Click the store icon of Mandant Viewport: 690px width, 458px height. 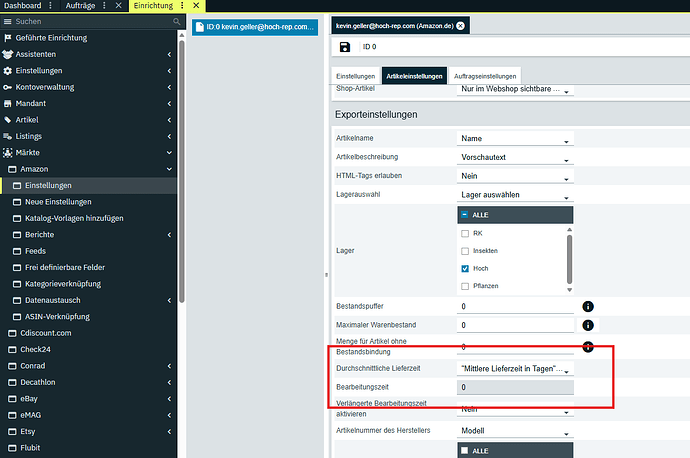tap(7, 103)
